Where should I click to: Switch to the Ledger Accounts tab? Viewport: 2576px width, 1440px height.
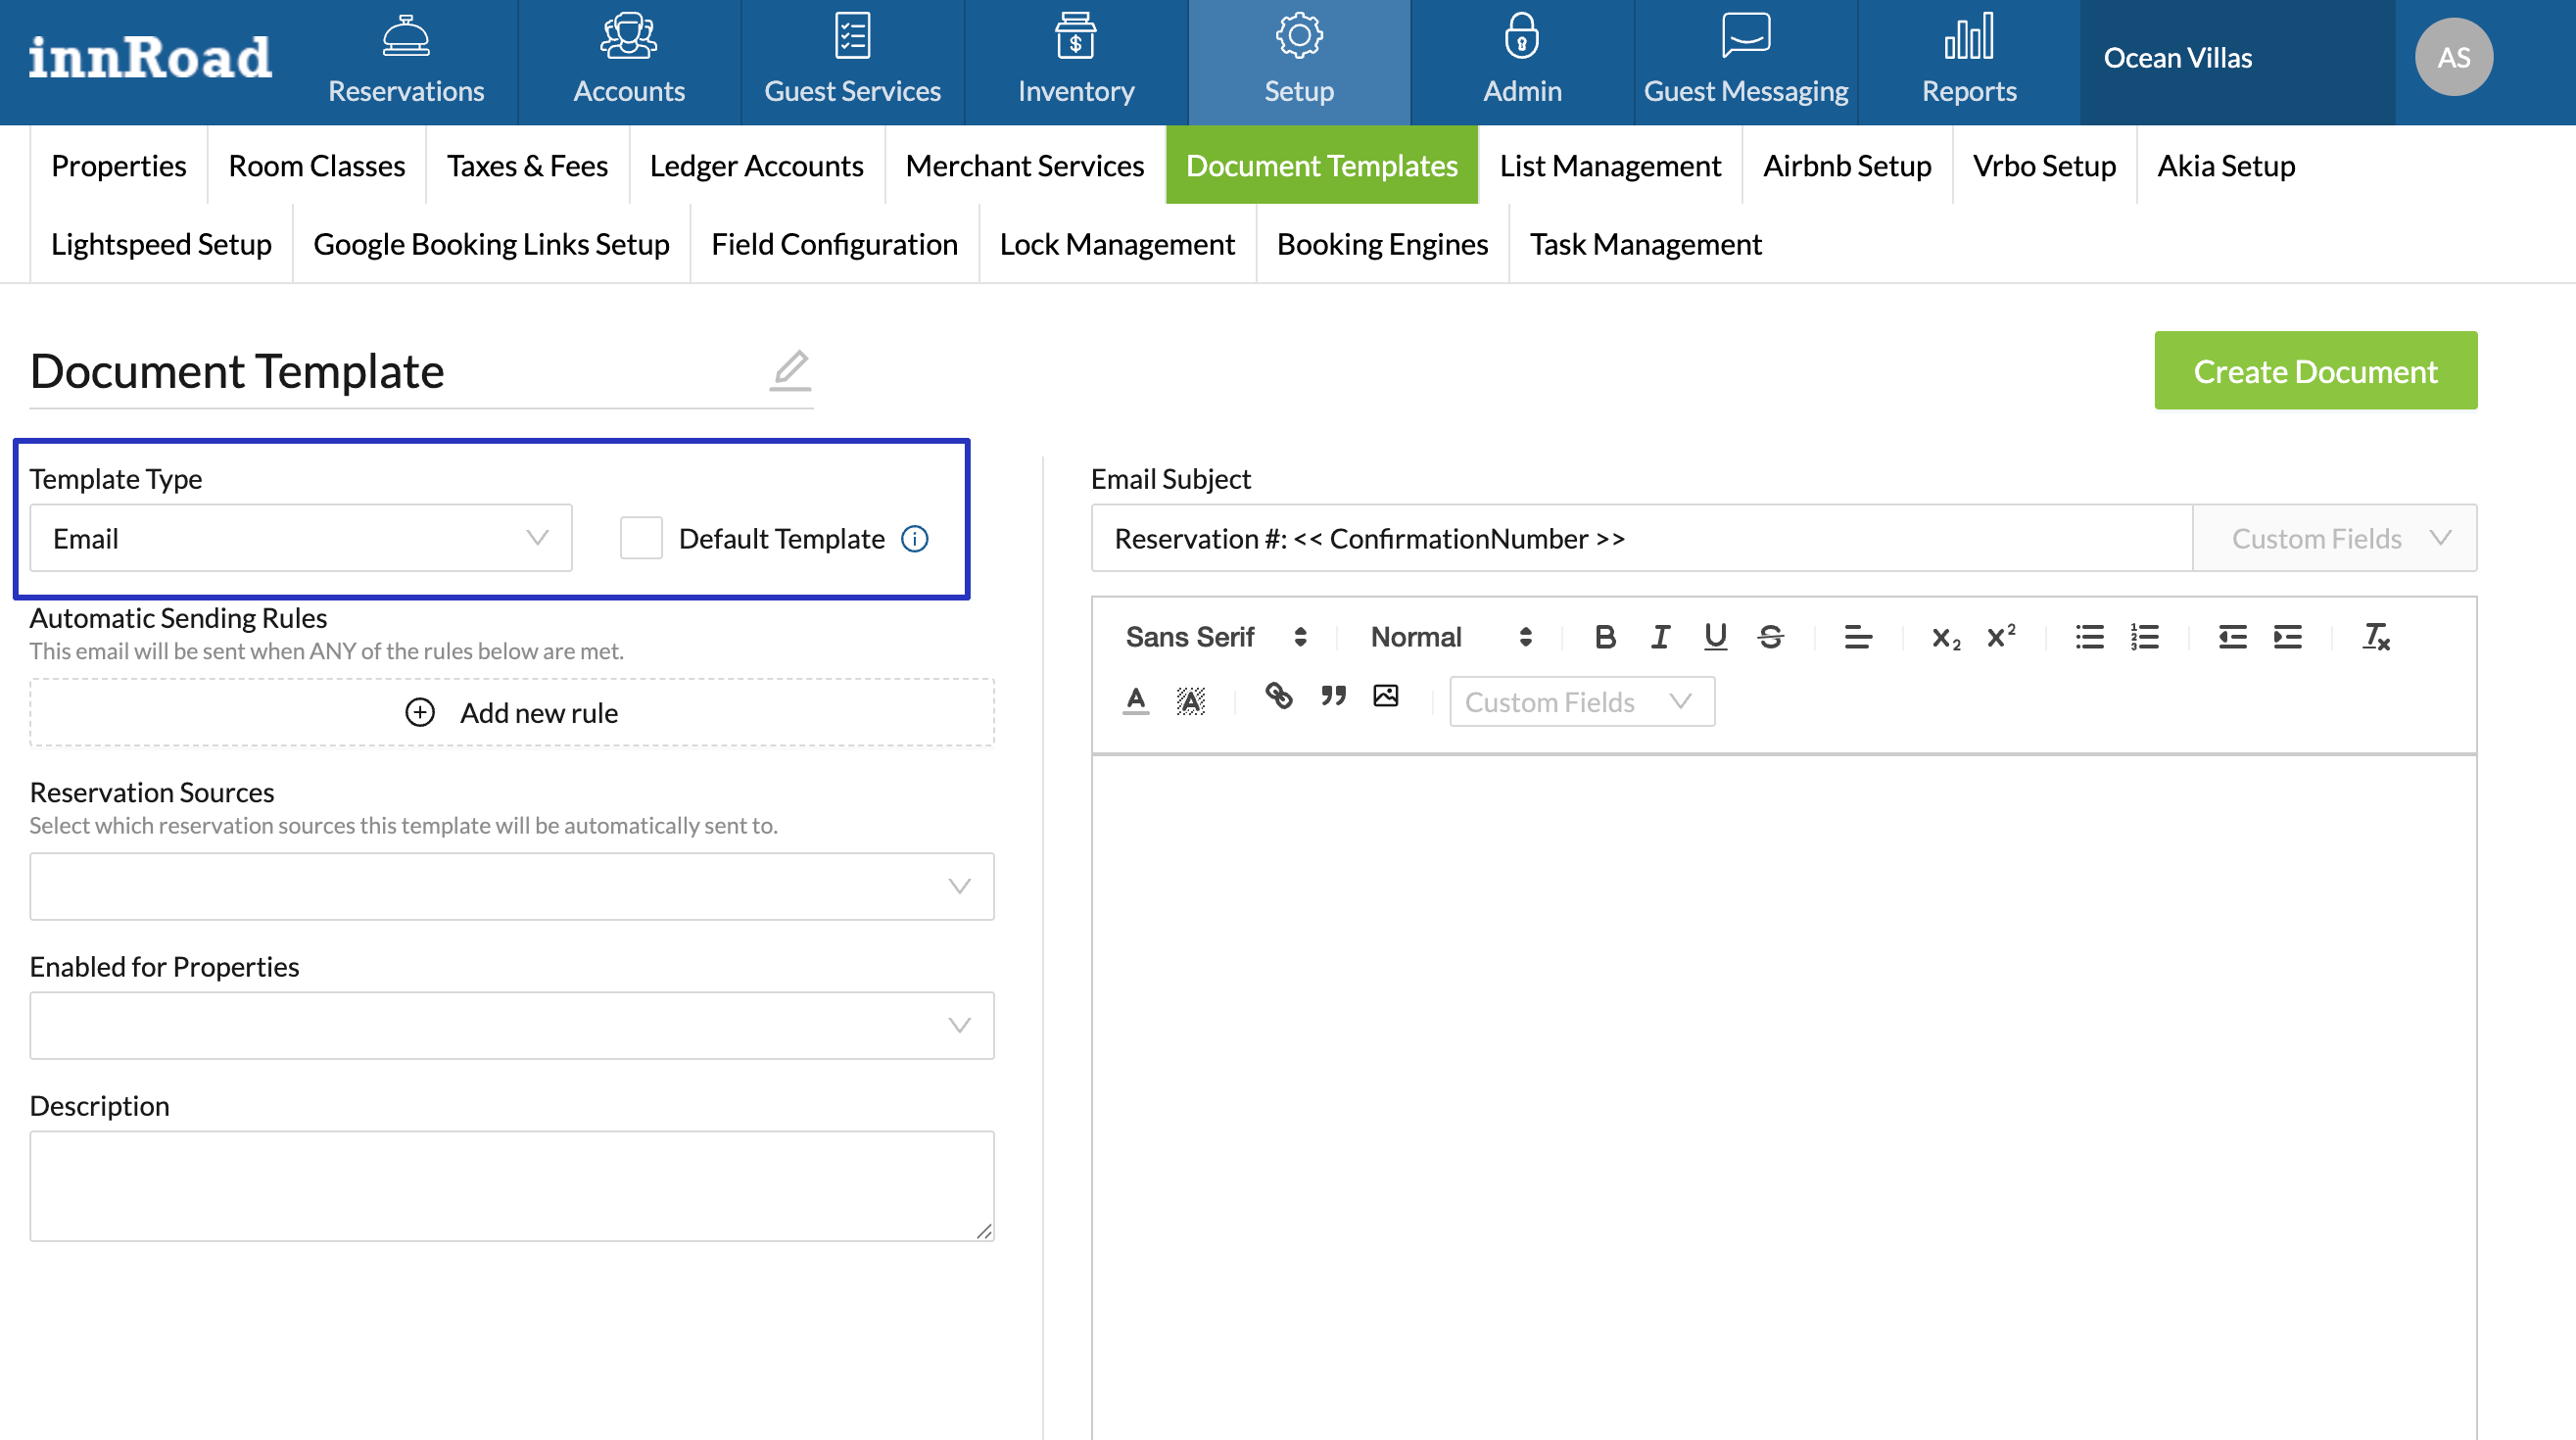point(756,165)
